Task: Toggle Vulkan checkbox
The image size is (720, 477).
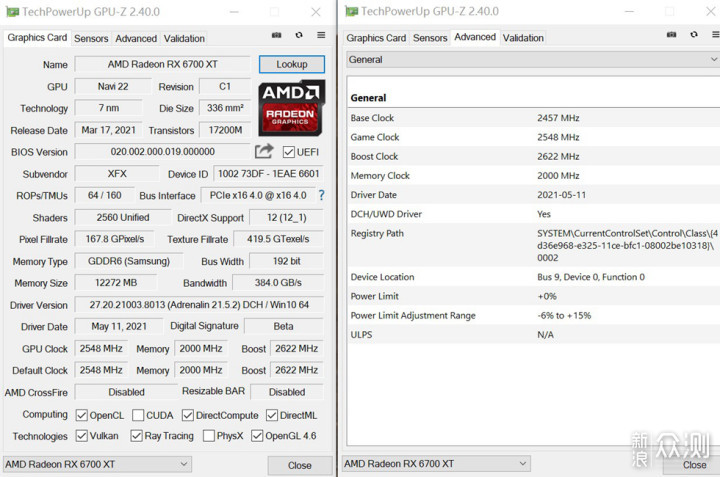Action: [x=82, y=435]
